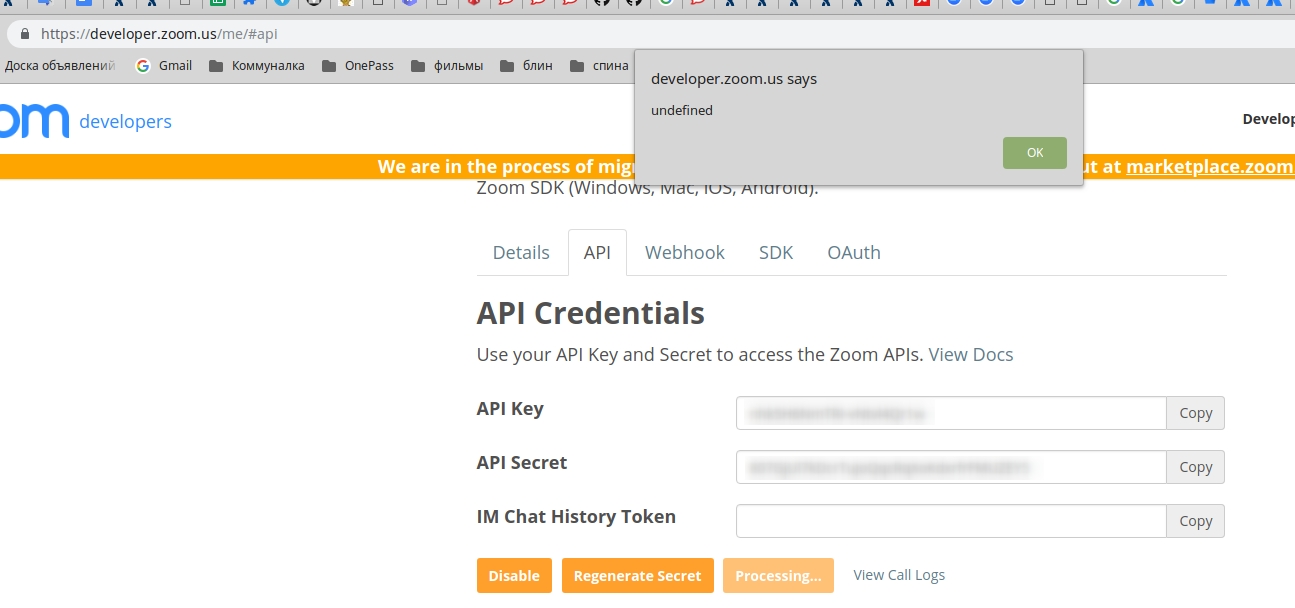Open the SDK tab

(776, 253)
